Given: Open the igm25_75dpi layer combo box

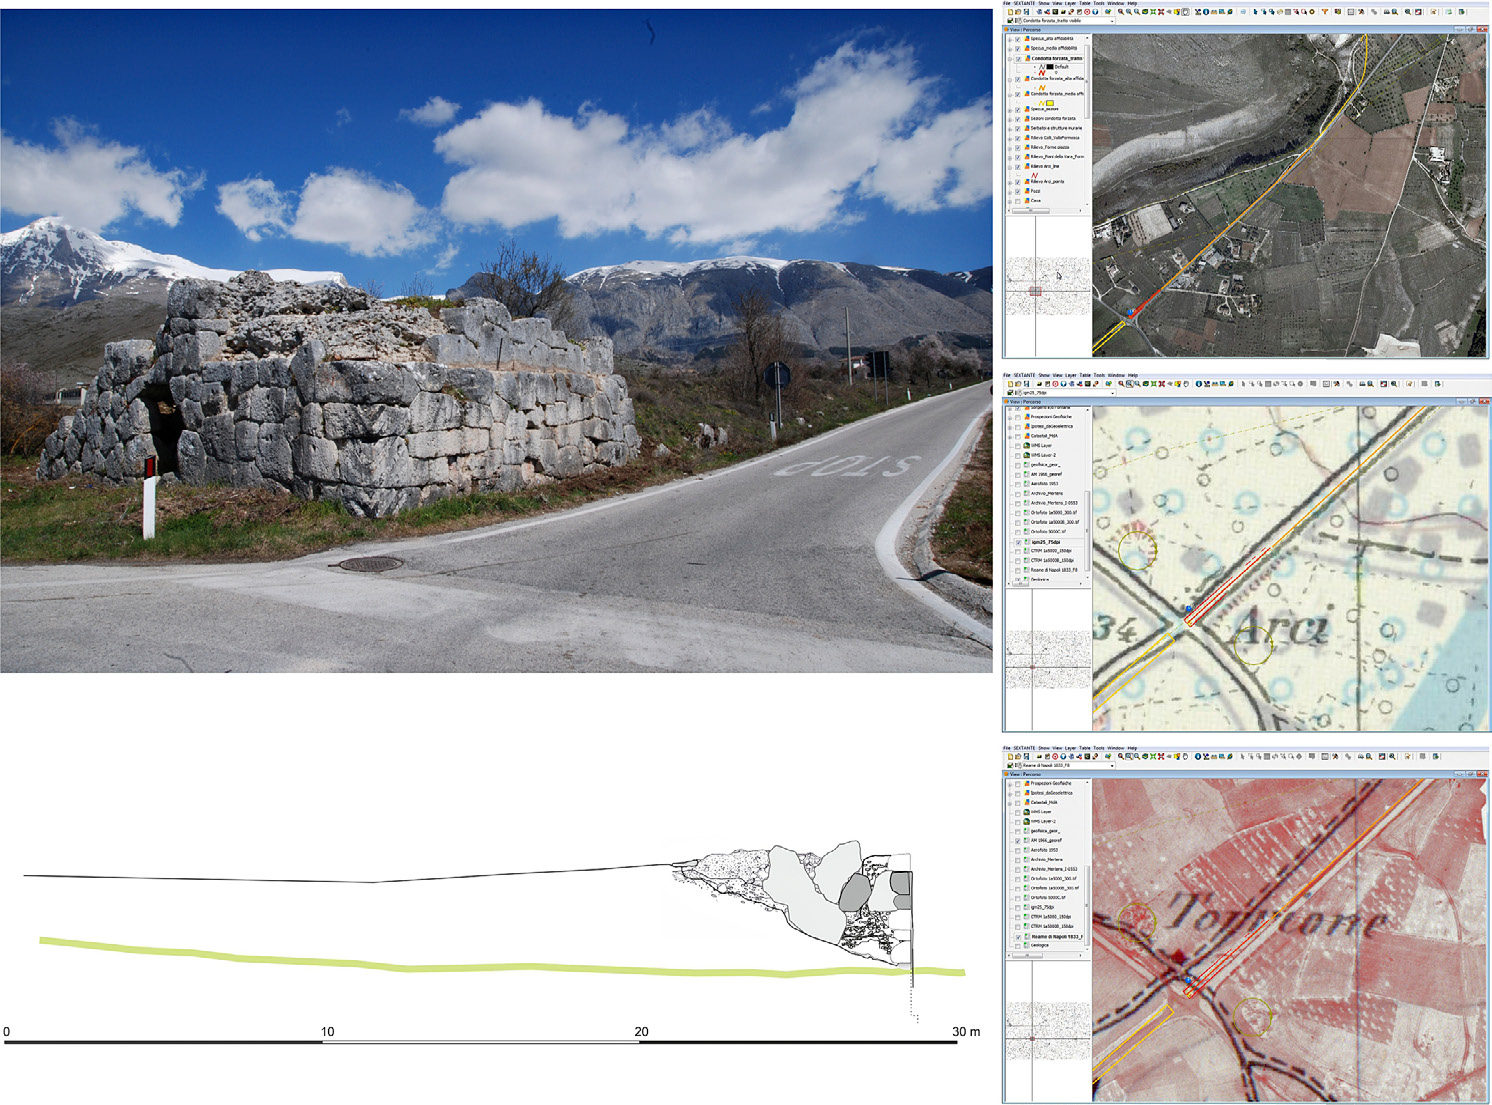Looking at the screenshot, I should click(x=1068, y=393).
